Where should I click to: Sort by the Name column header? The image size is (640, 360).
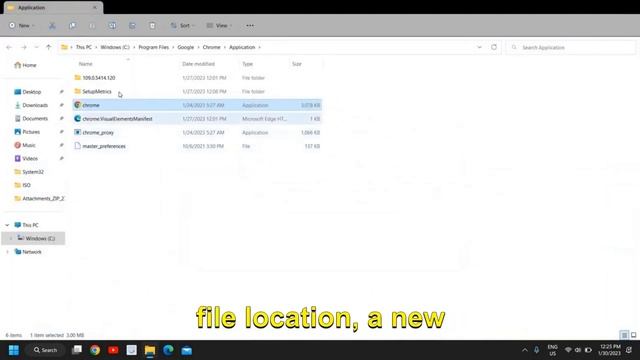pyautogui.click(x=86, y=64)
